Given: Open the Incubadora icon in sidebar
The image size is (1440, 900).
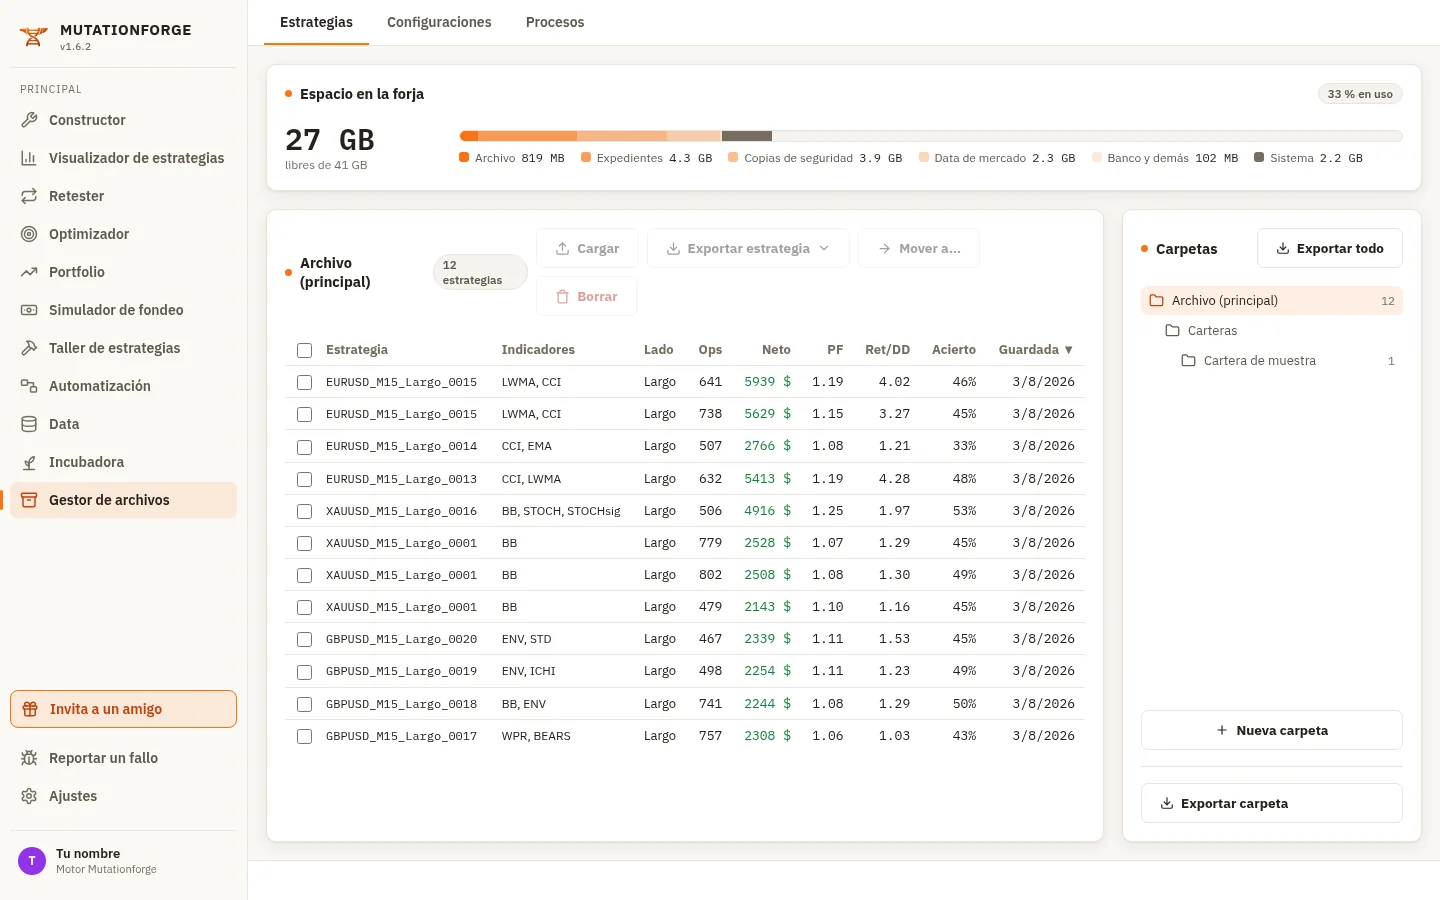Looking at the screenshot, I should (x=29, y=462).
